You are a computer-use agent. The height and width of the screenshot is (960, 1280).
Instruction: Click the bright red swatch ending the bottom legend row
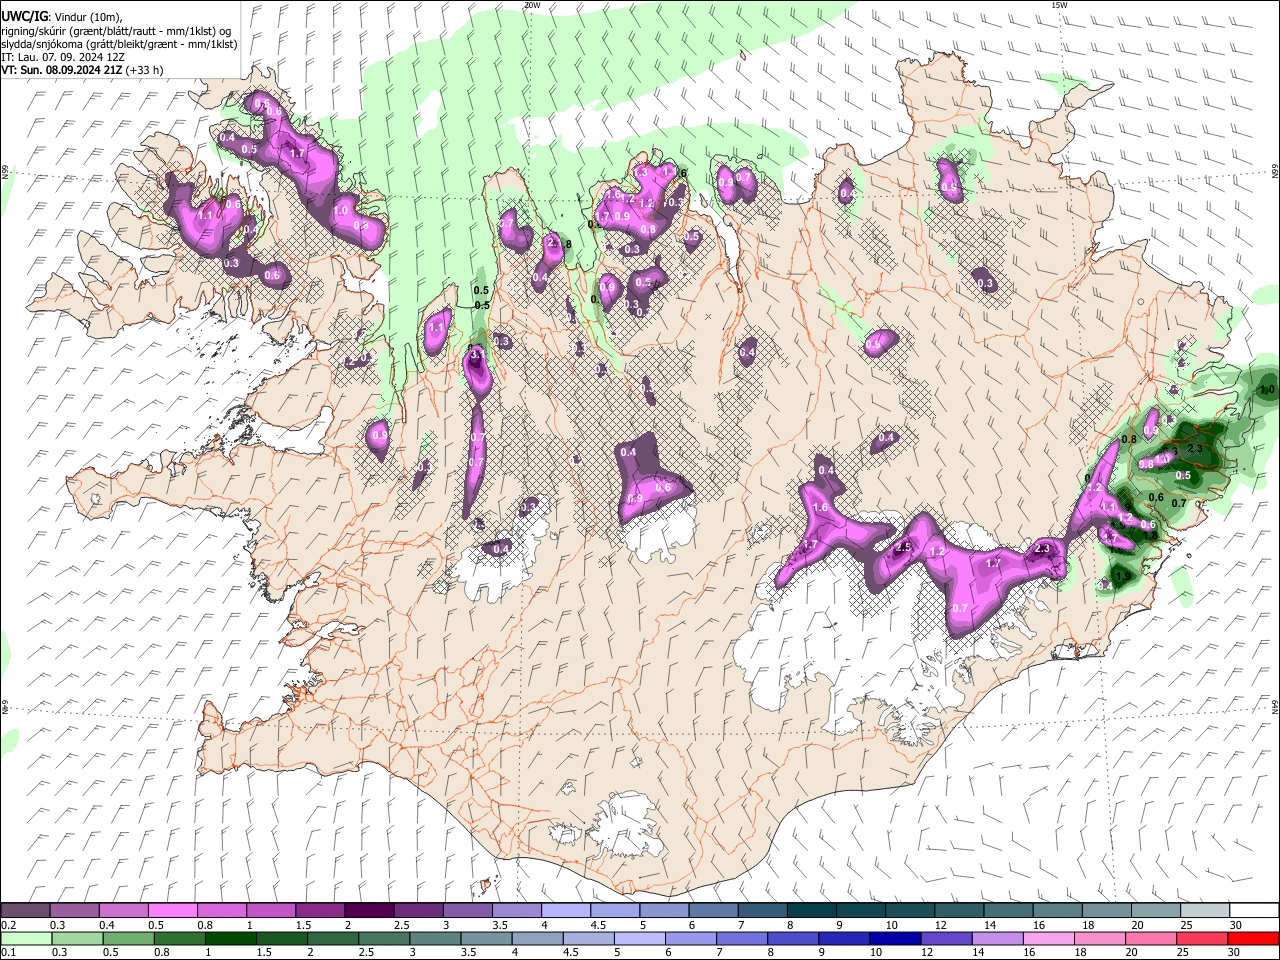tap(1253, 938)
